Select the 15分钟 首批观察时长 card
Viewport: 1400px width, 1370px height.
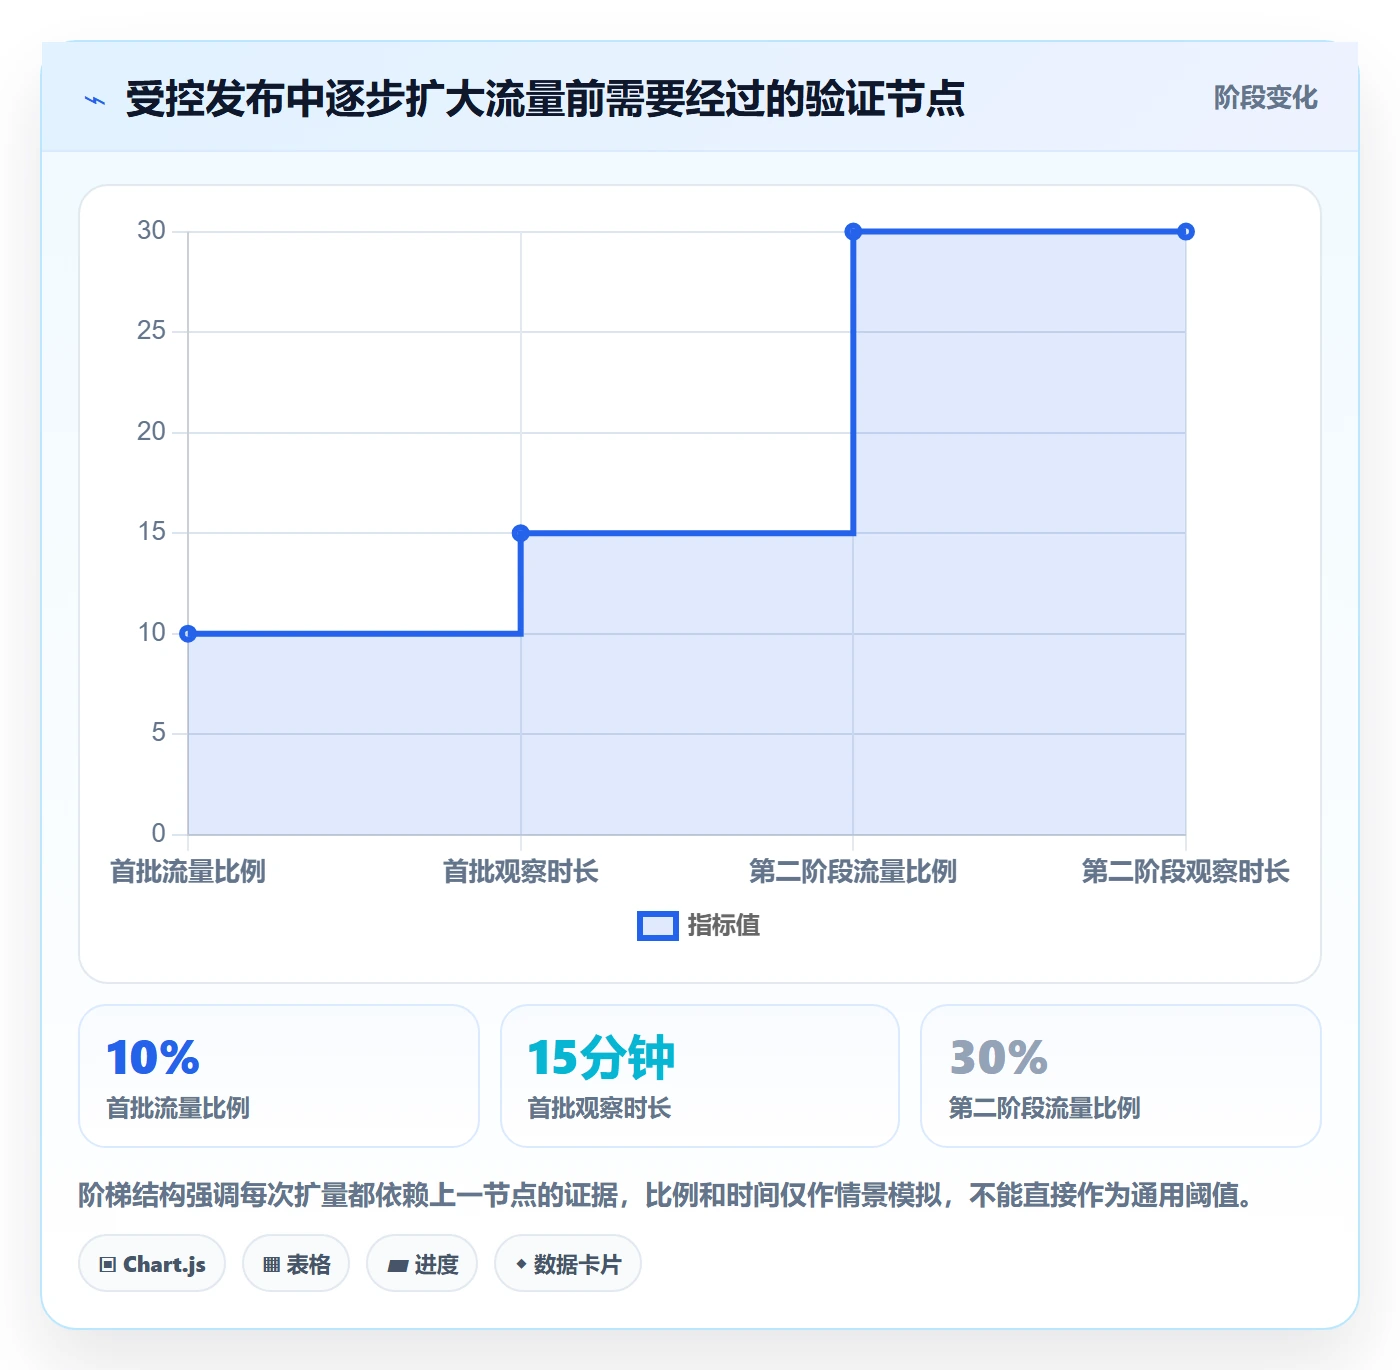pyautogui.click(x=700, y=1076)
